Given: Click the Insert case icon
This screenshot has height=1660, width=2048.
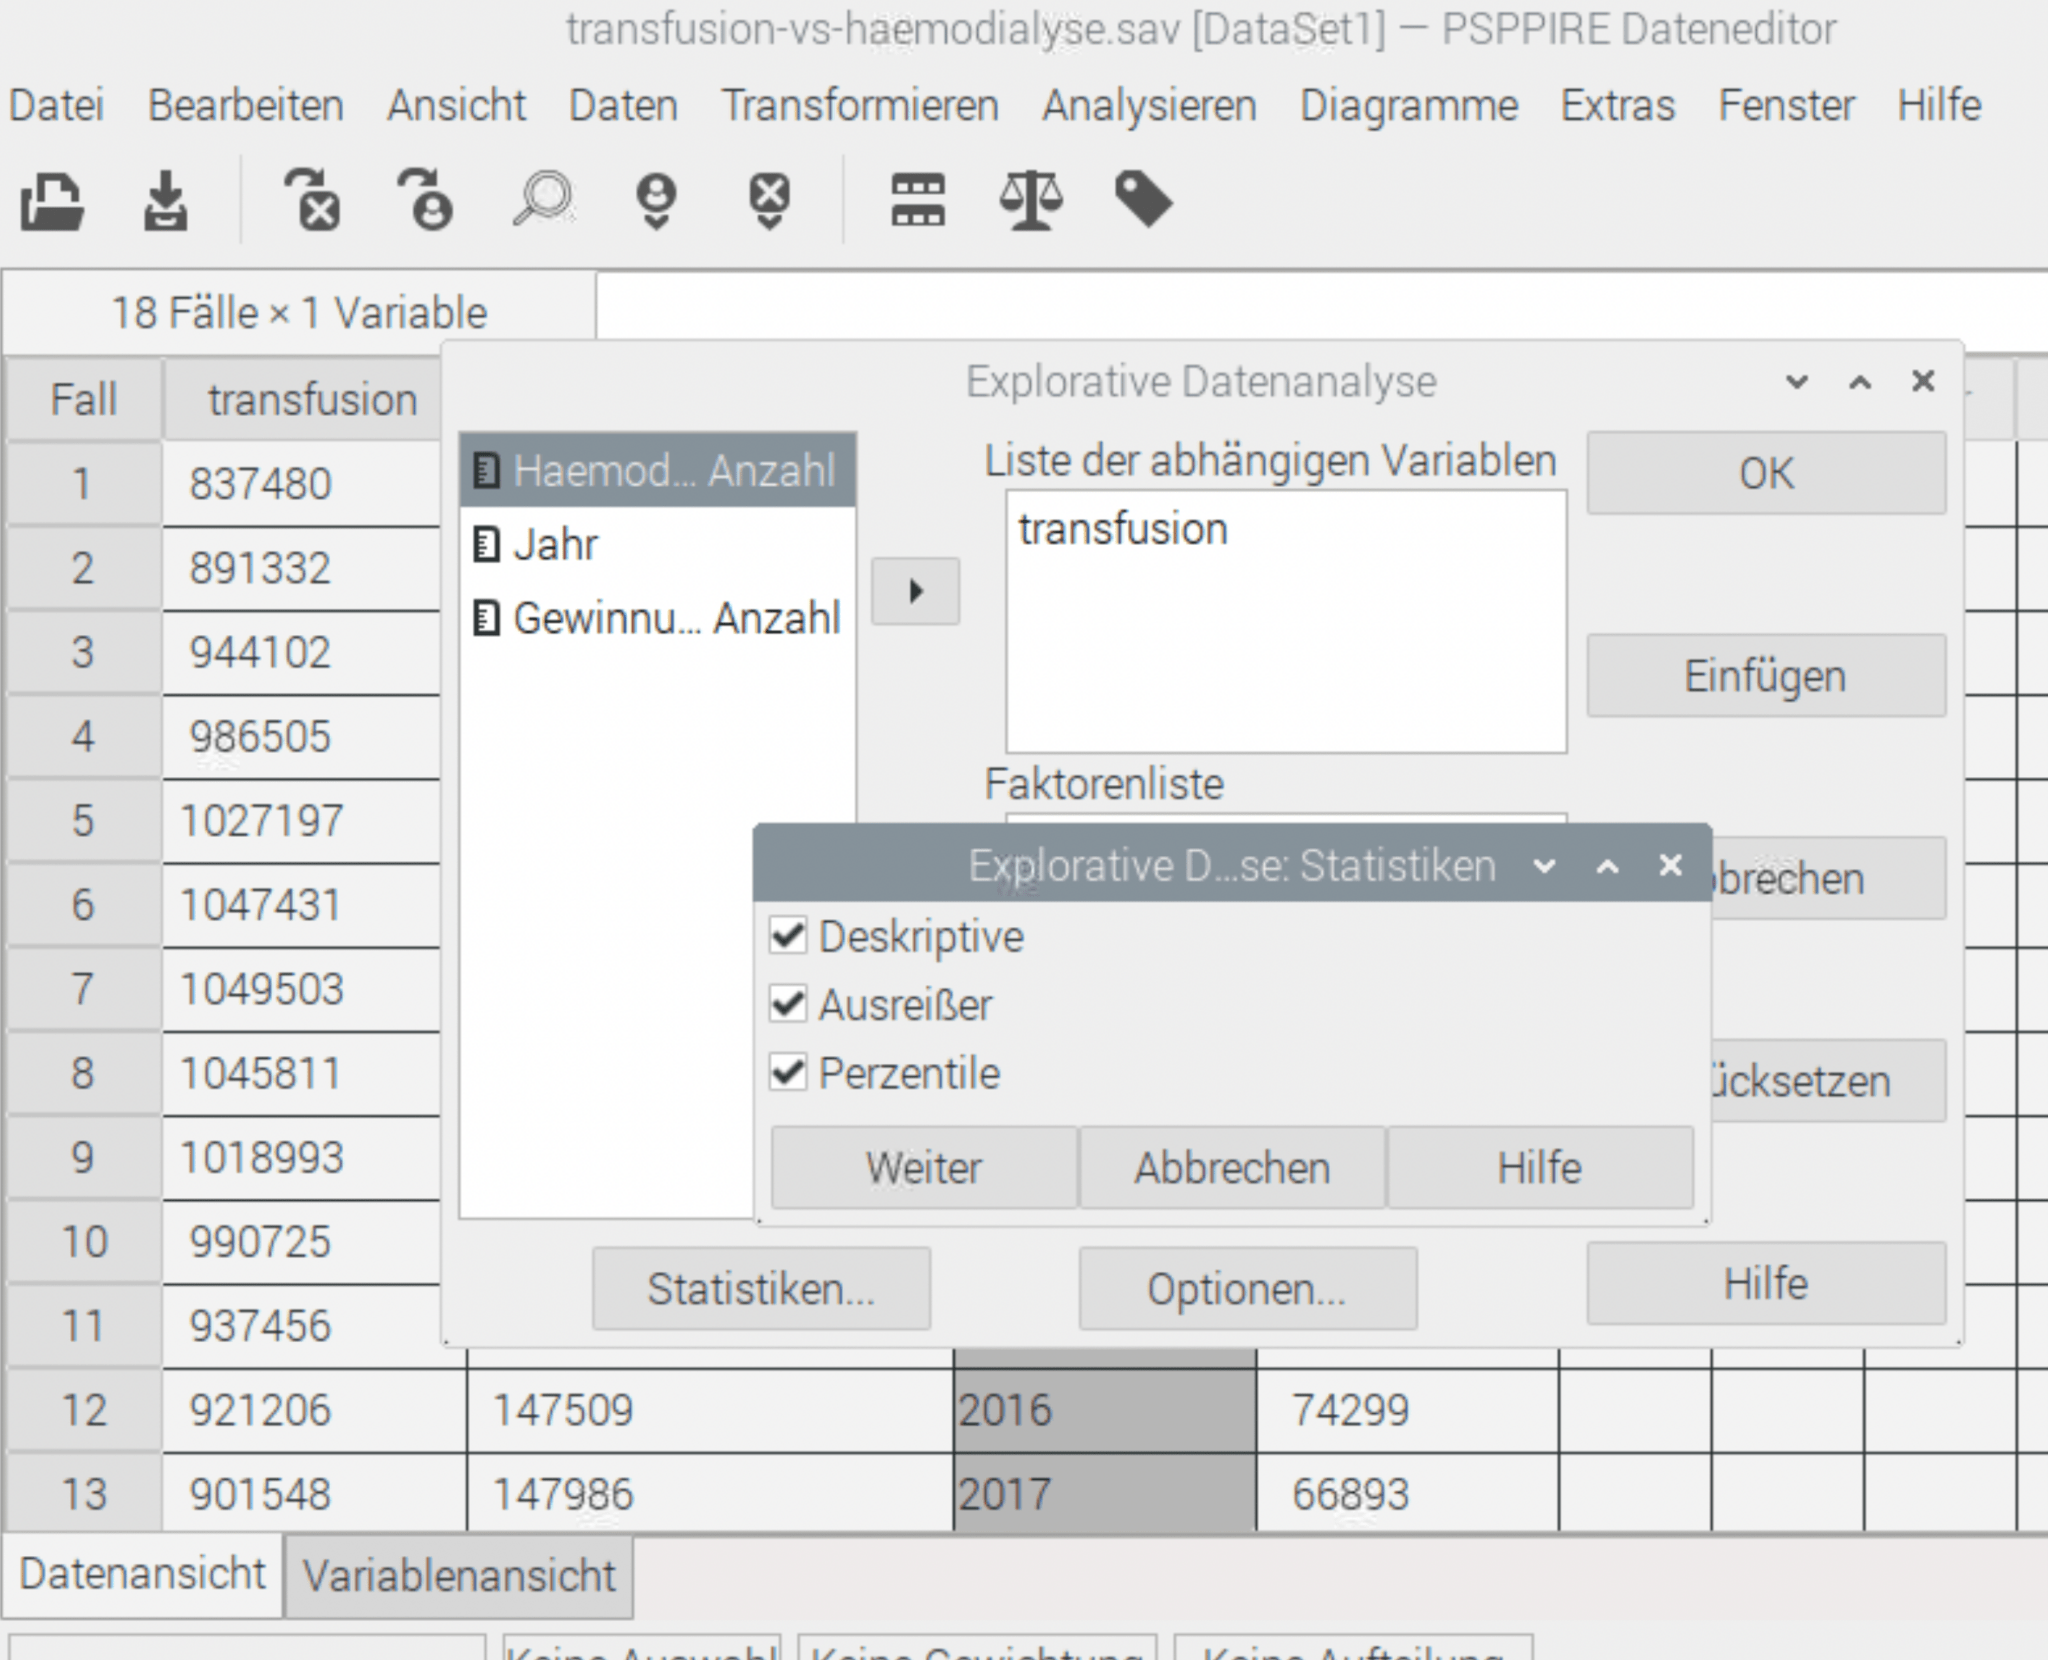Looking at the screenshot, I should 656,201.
